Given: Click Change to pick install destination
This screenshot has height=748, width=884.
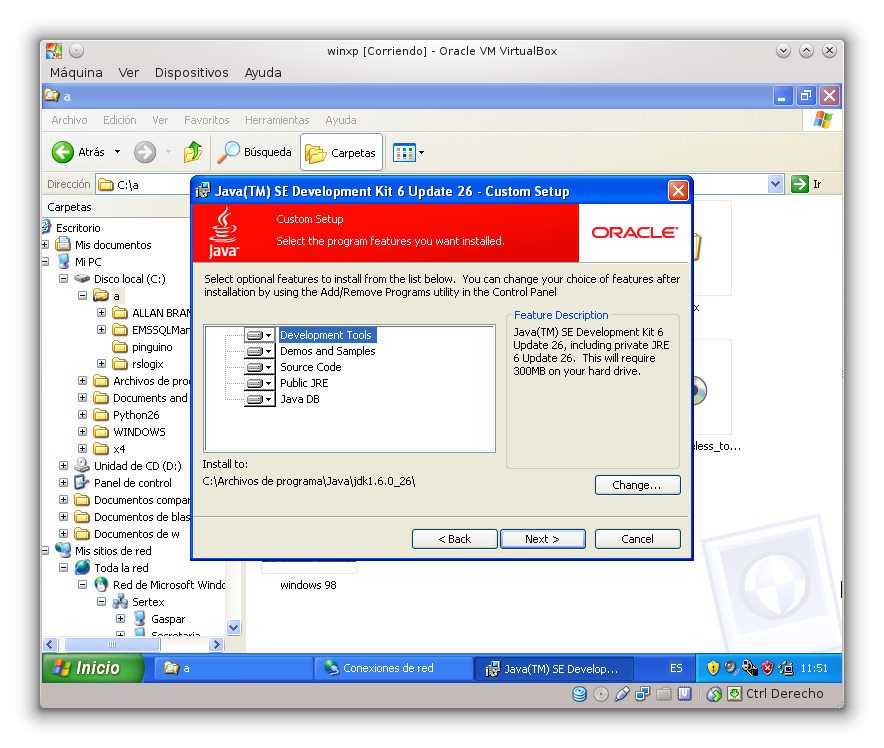Looking at the screenshot, I should pyautogui.click(x=637, y=485).
